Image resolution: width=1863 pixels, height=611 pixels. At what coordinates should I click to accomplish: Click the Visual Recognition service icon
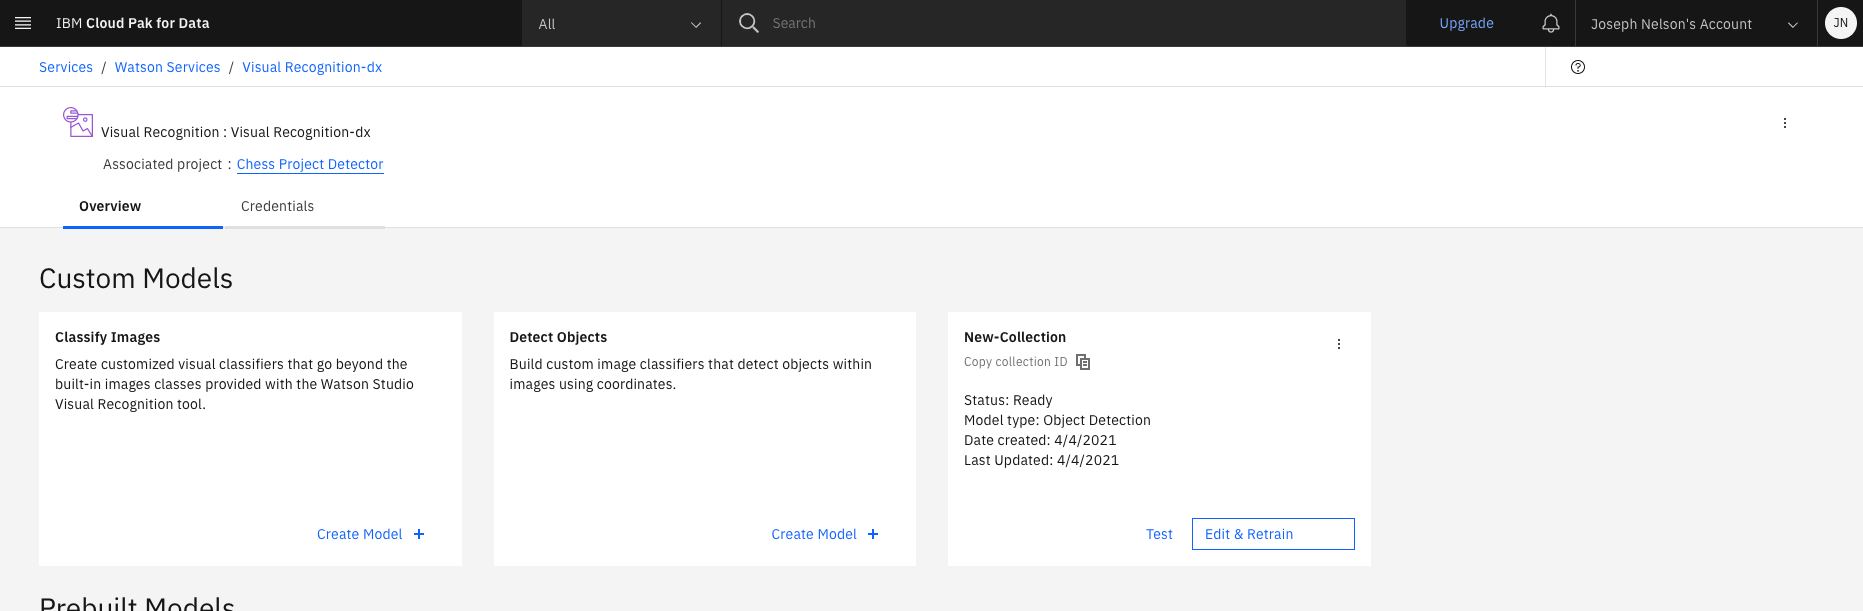pyautogui.click(x=78, y=122)
